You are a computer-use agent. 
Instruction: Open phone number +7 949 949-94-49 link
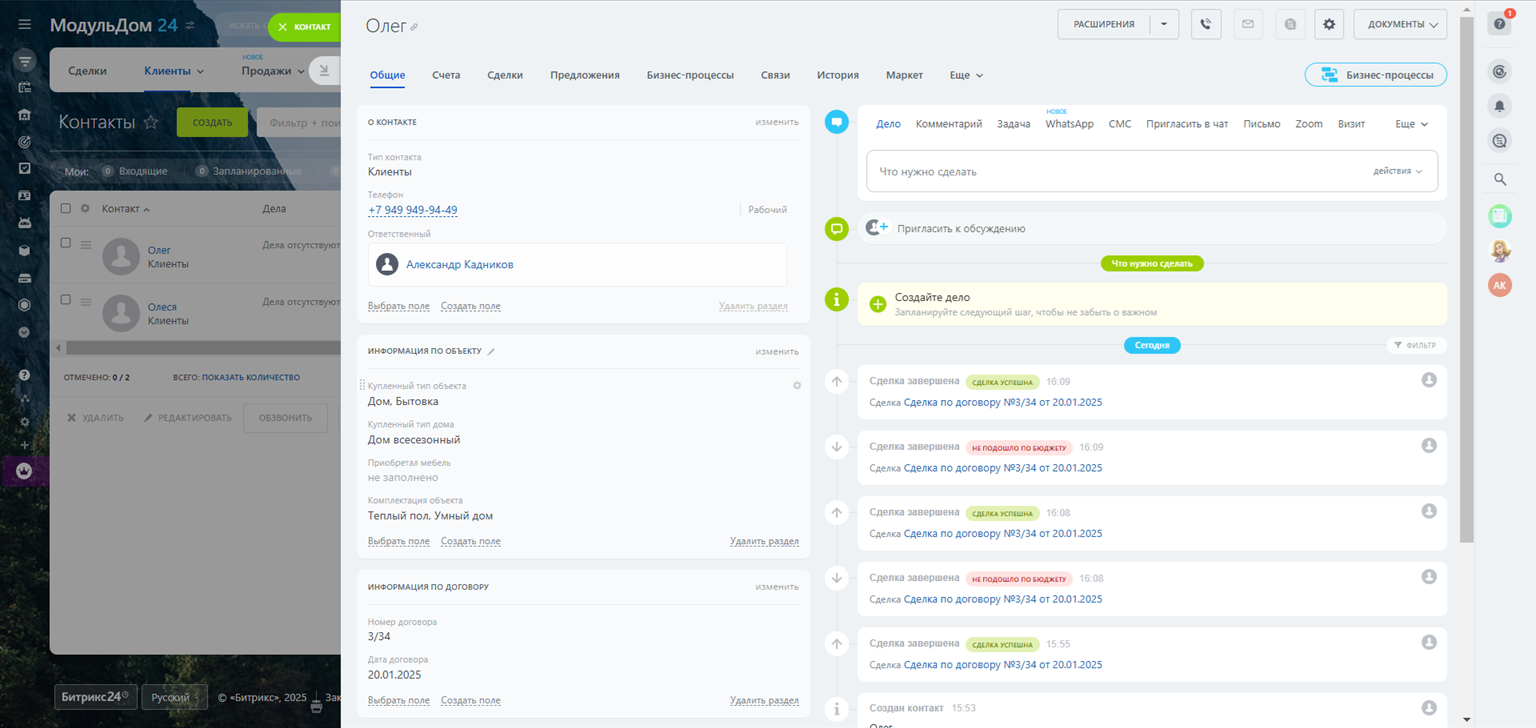413,210
